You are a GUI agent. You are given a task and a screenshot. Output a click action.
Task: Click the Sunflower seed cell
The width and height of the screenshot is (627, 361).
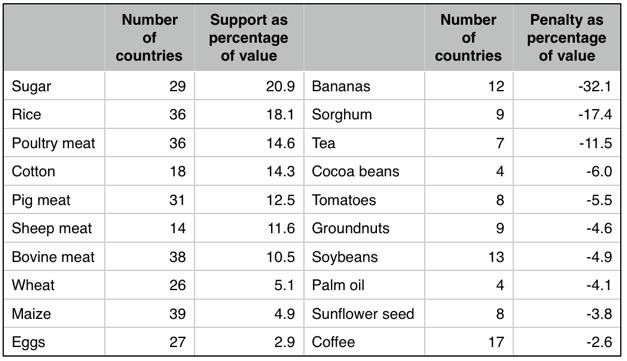[363, 314]
